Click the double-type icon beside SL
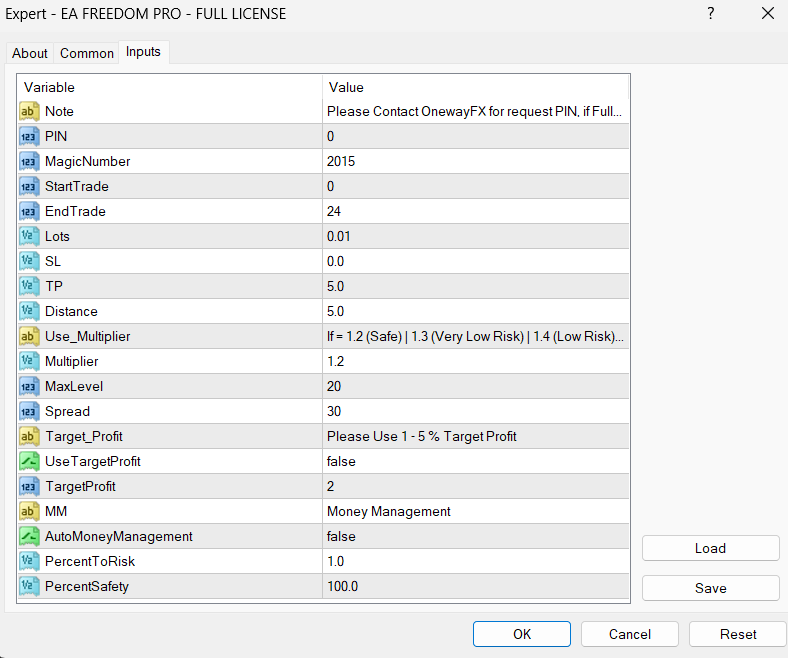This screenshot has height=658, width=788. coord(29,261)
